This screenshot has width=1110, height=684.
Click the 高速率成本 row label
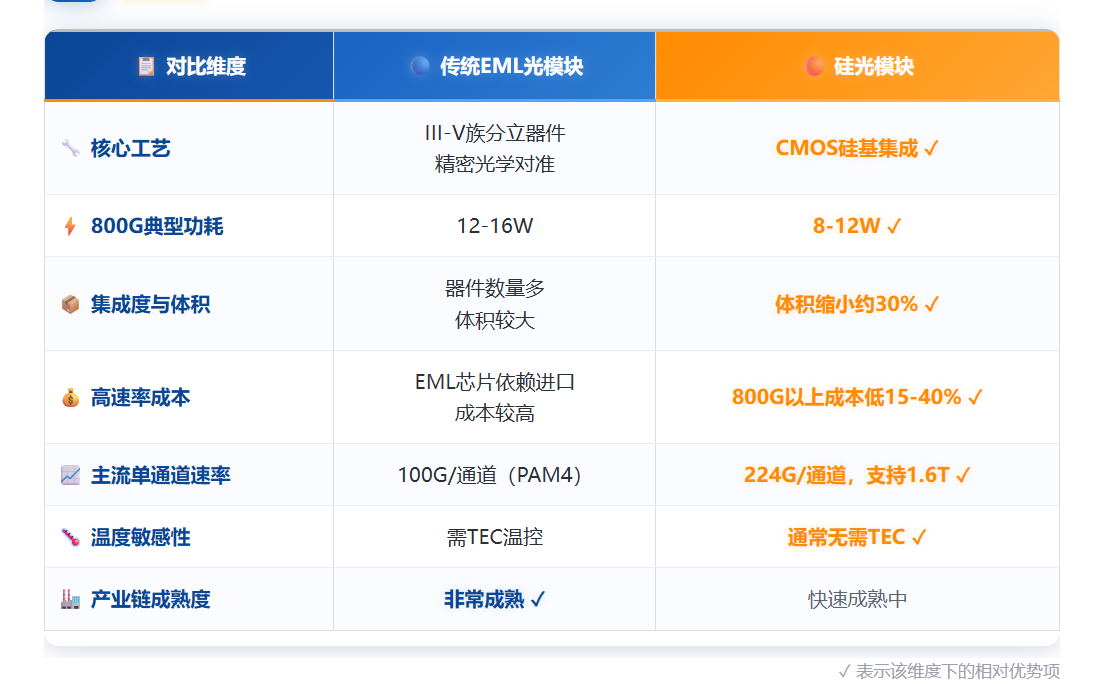(x=140, y=398)
